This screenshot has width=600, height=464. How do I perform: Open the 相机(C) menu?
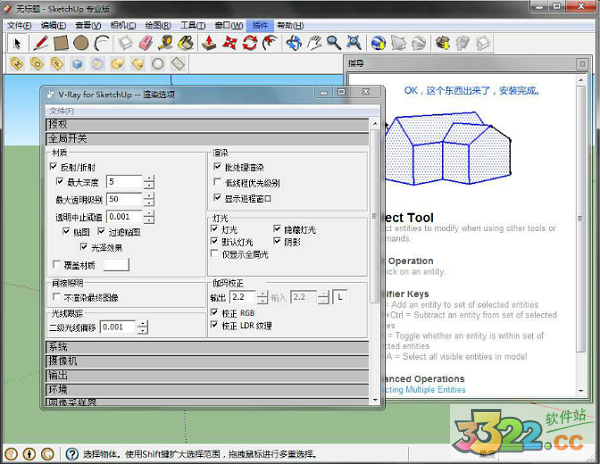coord(123,26)
